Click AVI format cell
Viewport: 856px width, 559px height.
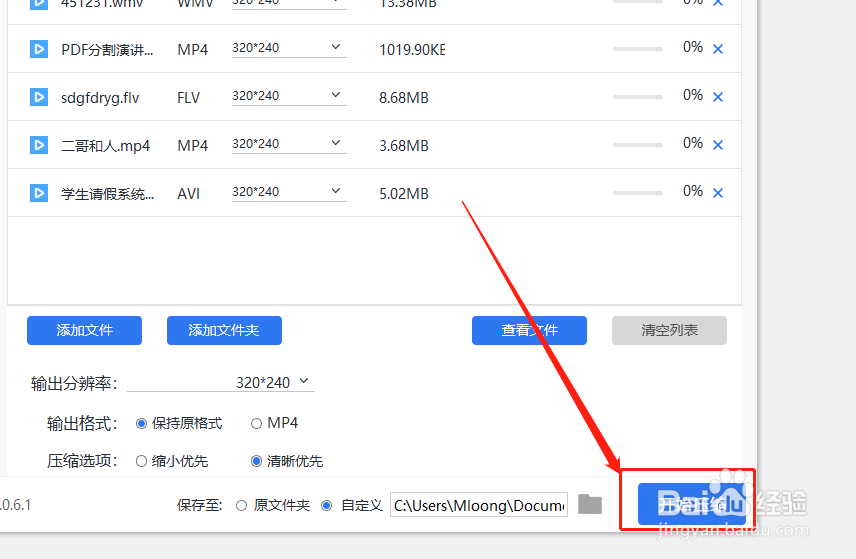[x=188, y=194]
